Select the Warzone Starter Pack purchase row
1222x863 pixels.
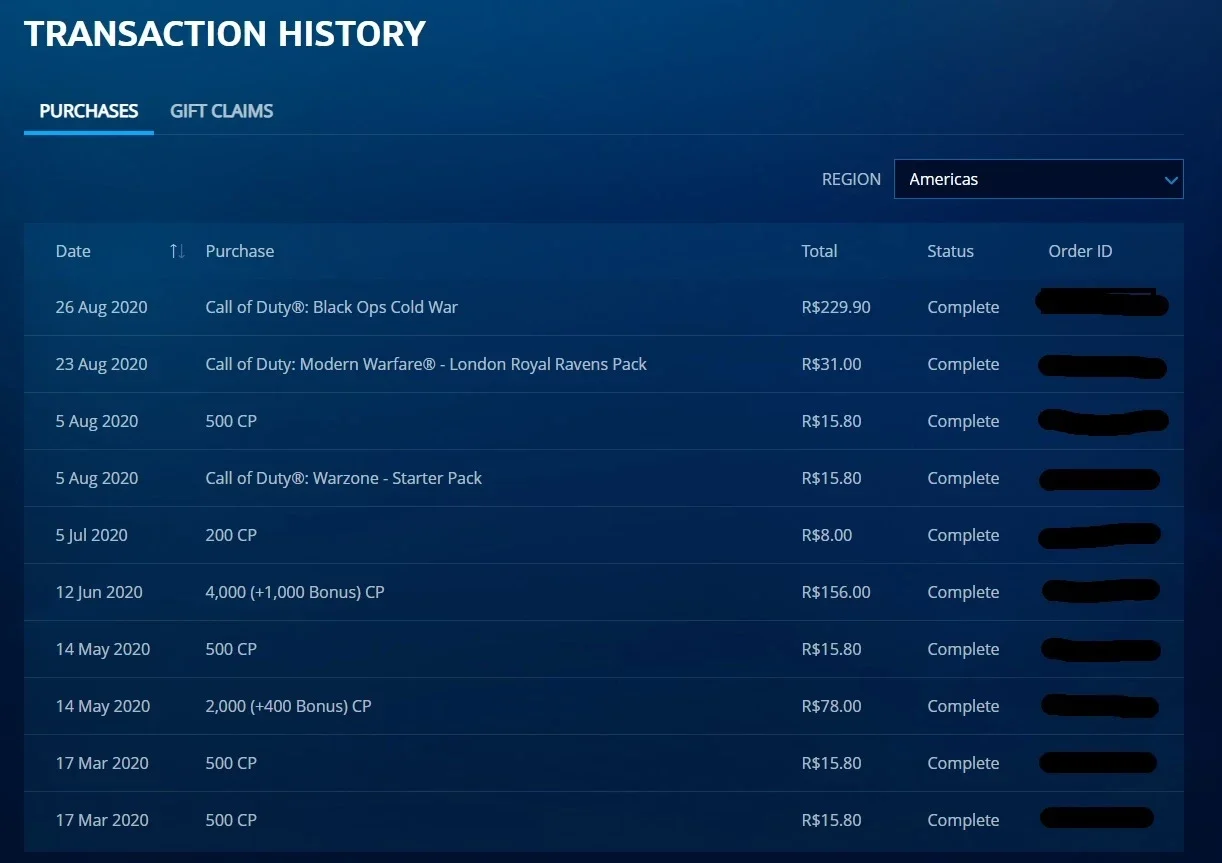604,478
